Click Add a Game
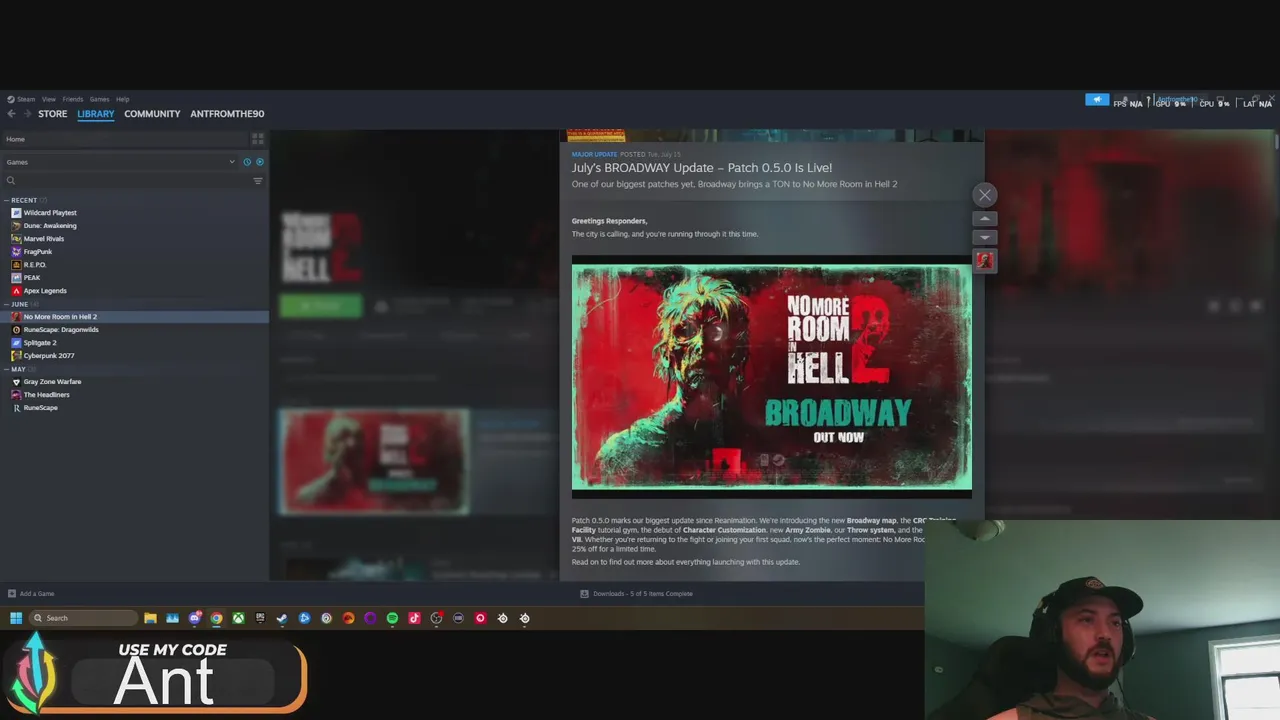Screen dimensions: 1280x720 click(x=31, y=594)
